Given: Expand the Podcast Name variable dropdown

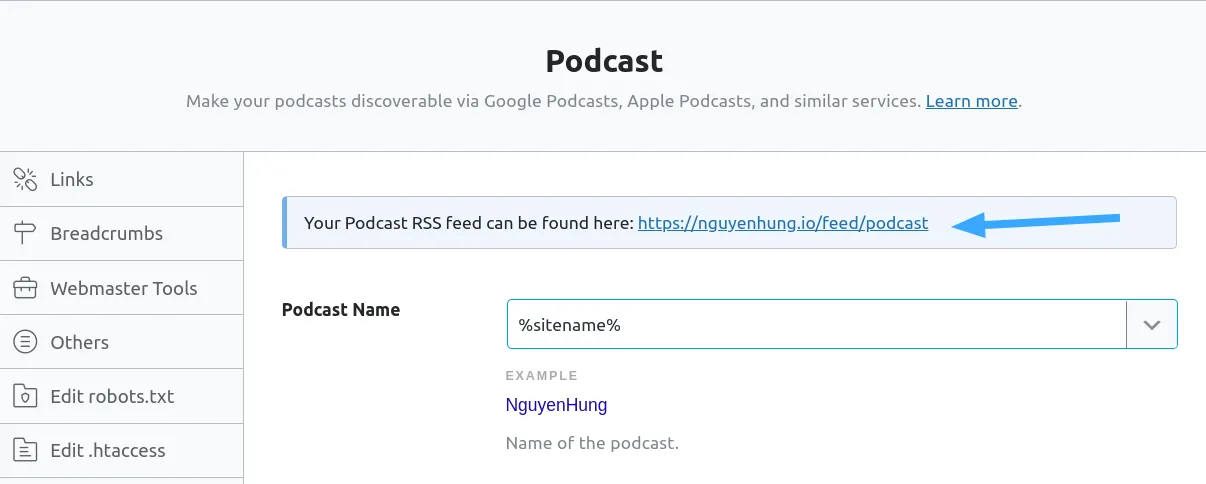Looking at the screenshot, I should [x=1152, y=324].
